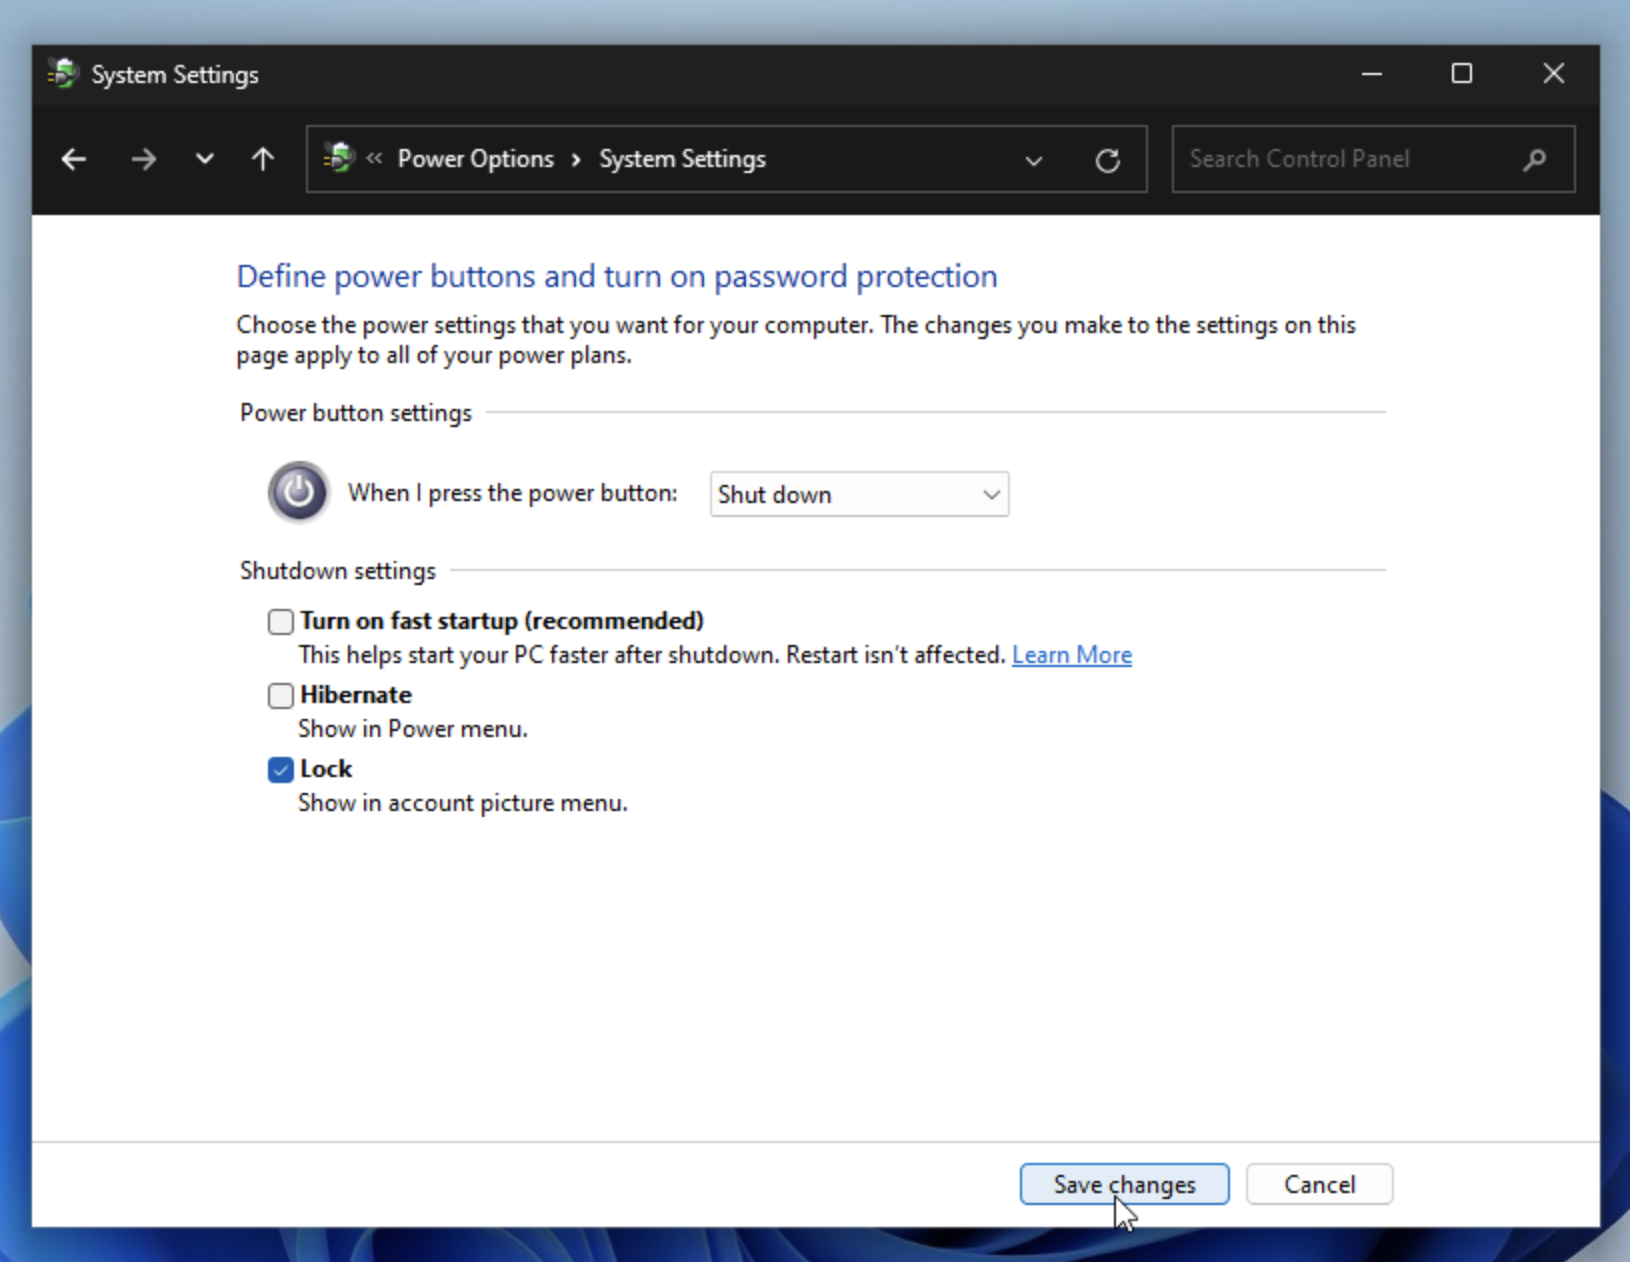Click the breadcrumb overflow double chevron

click(374, 158)
